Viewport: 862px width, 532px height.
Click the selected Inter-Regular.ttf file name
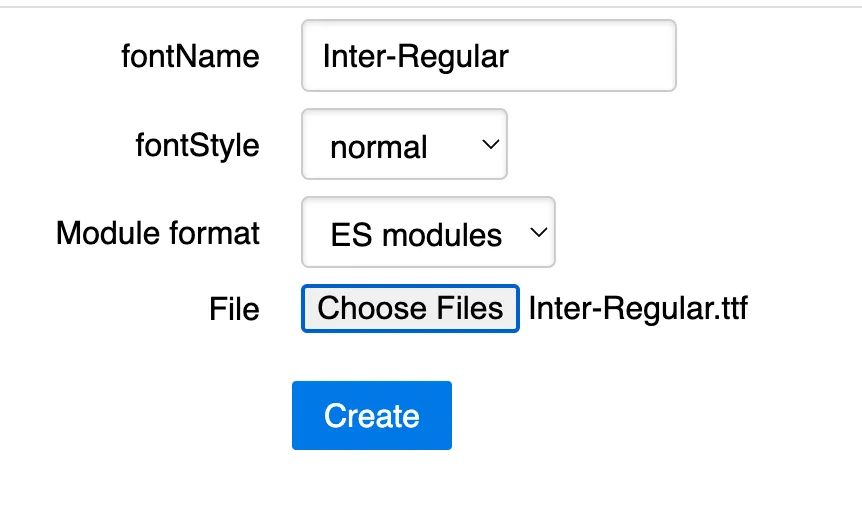tap(638, 308)
